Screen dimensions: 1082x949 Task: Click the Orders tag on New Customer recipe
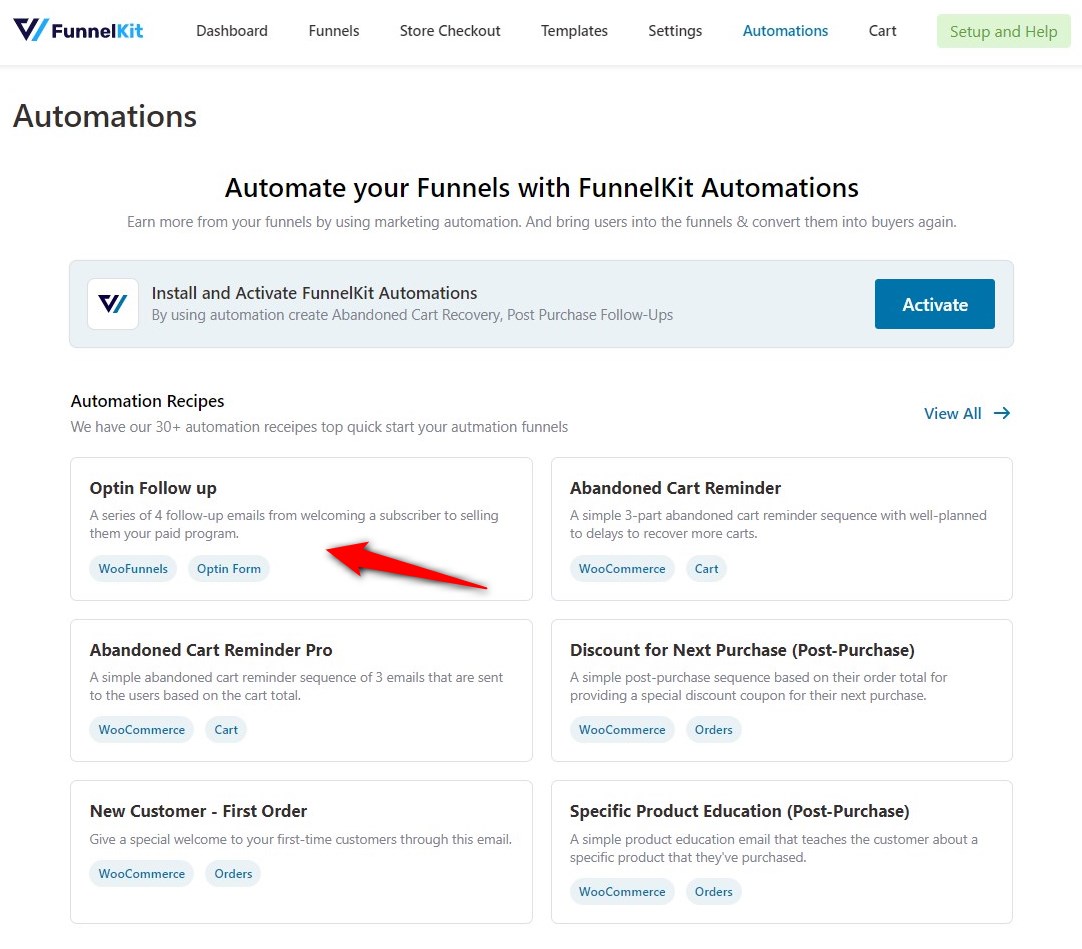click(232, 873)
